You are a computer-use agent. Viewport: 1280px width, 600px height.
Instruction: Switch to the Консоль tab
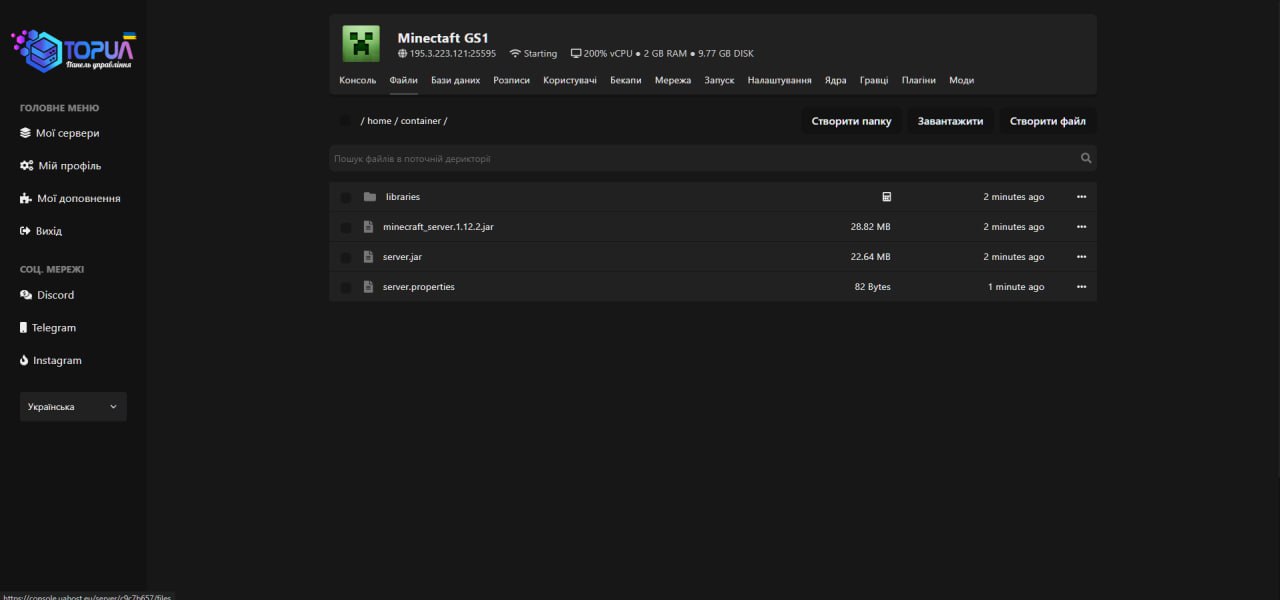tap(357, 80)
